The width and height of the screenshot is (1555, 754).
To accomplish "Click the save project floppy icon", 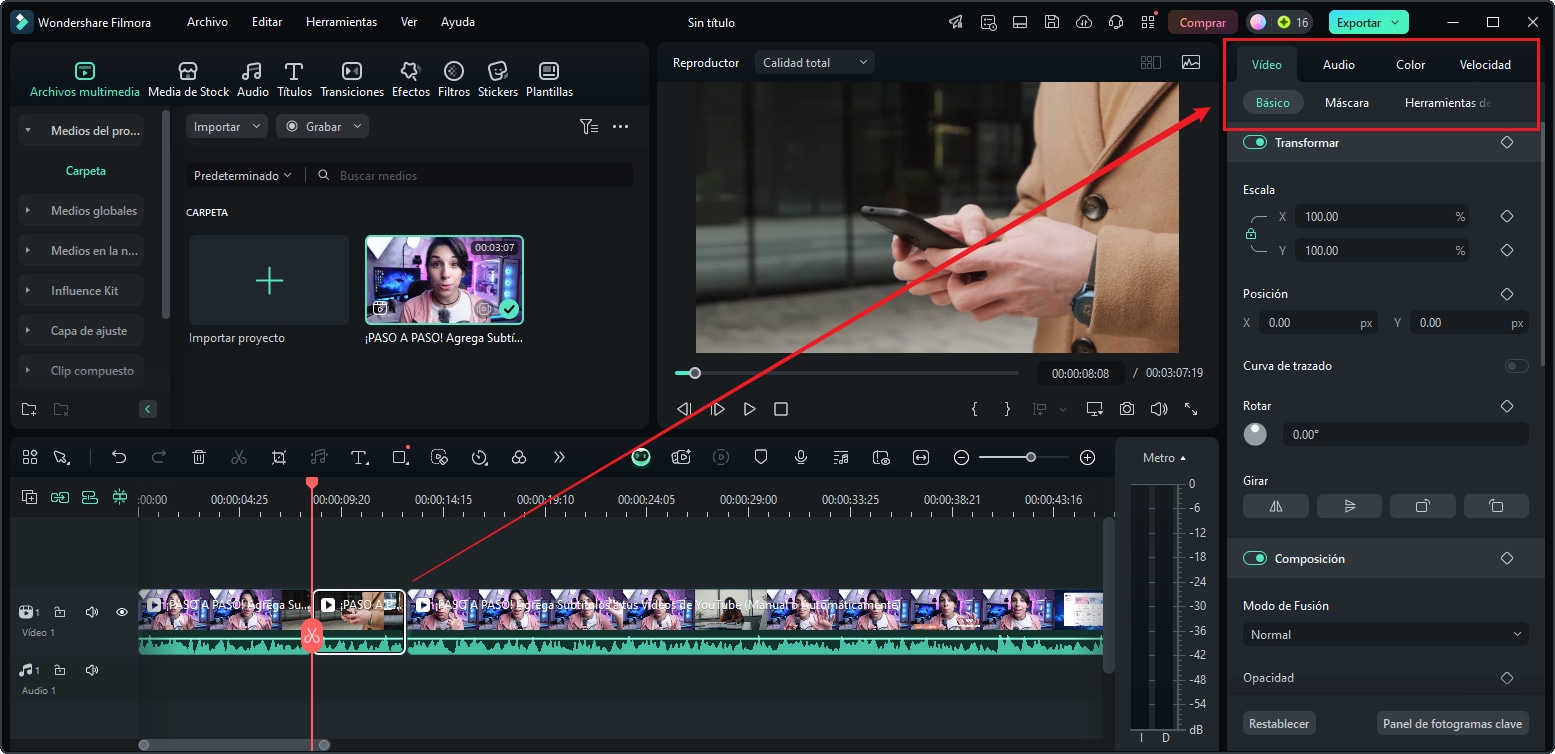I will (x=1052, y=22).
